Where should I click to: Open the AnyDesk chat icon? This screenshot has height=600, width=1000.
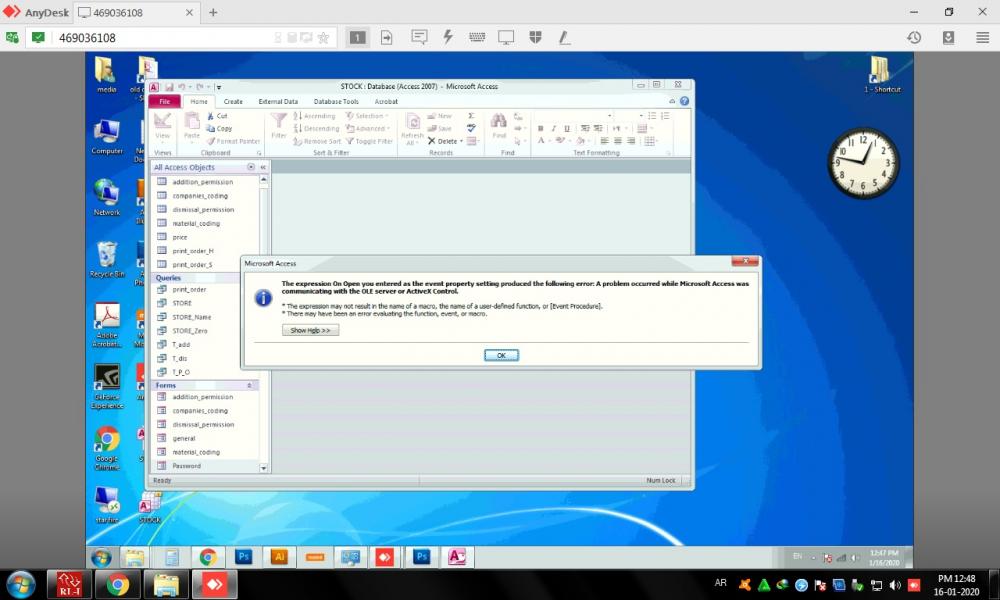(419, 38)
